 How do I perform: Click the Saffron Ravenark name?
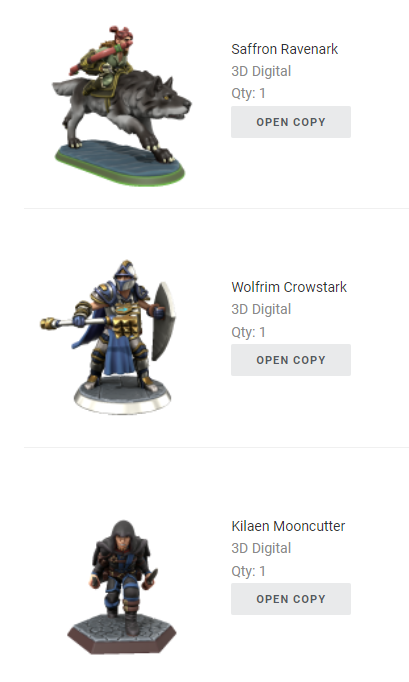coord(285,49)
